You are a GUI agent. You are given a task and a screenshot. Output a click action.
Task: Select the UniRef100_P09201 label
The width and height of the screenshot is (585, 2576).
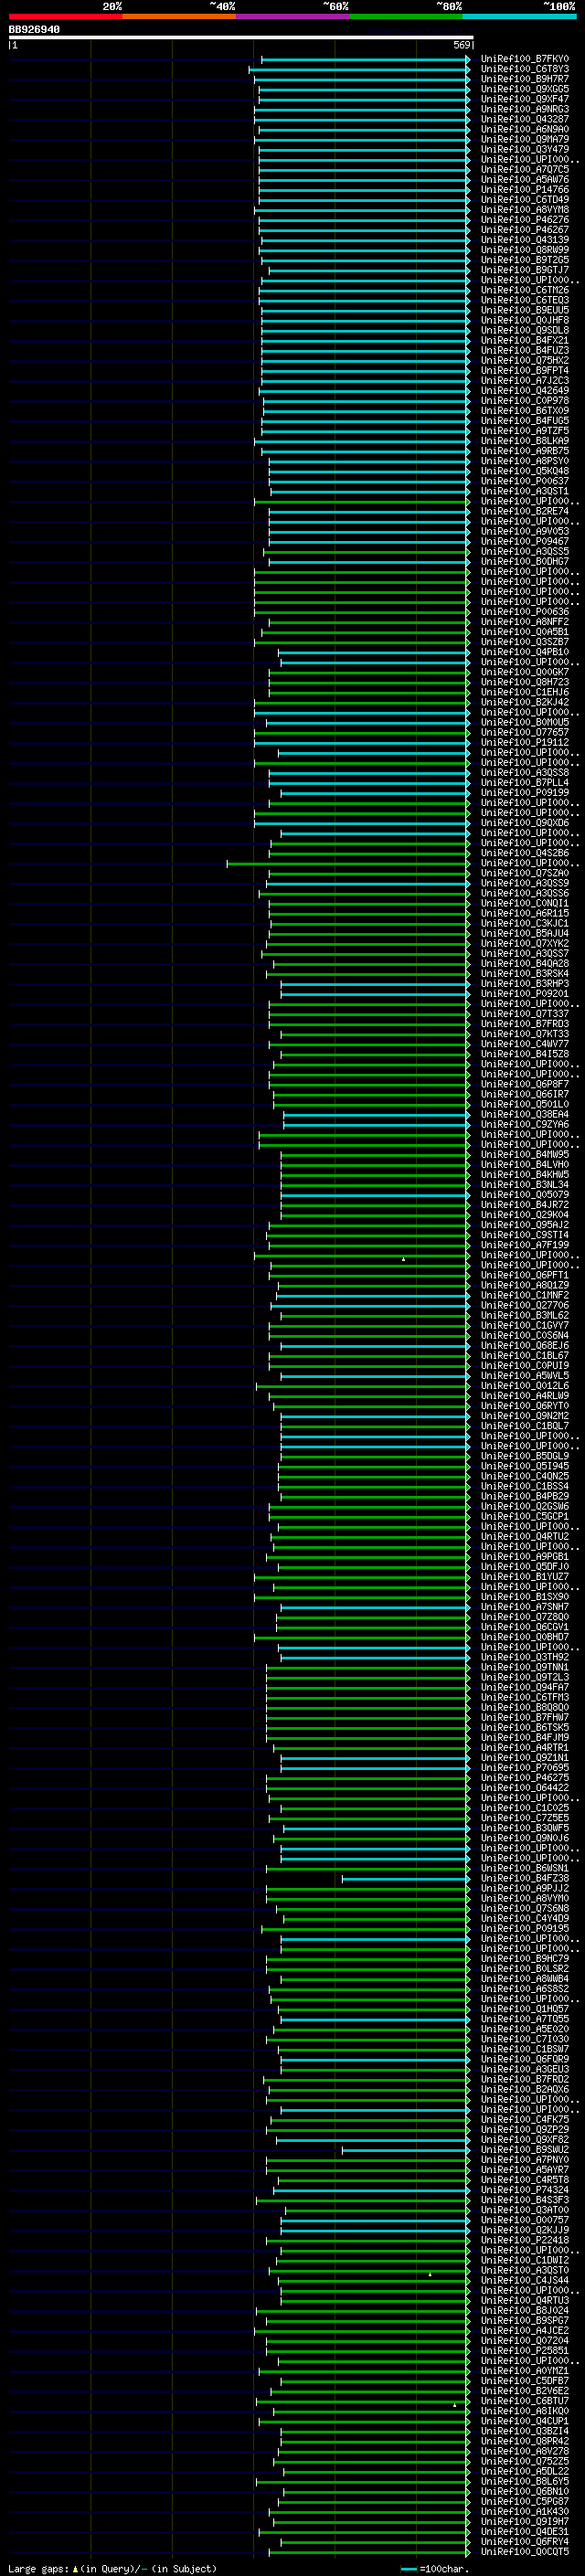click(x=524, y=994)
